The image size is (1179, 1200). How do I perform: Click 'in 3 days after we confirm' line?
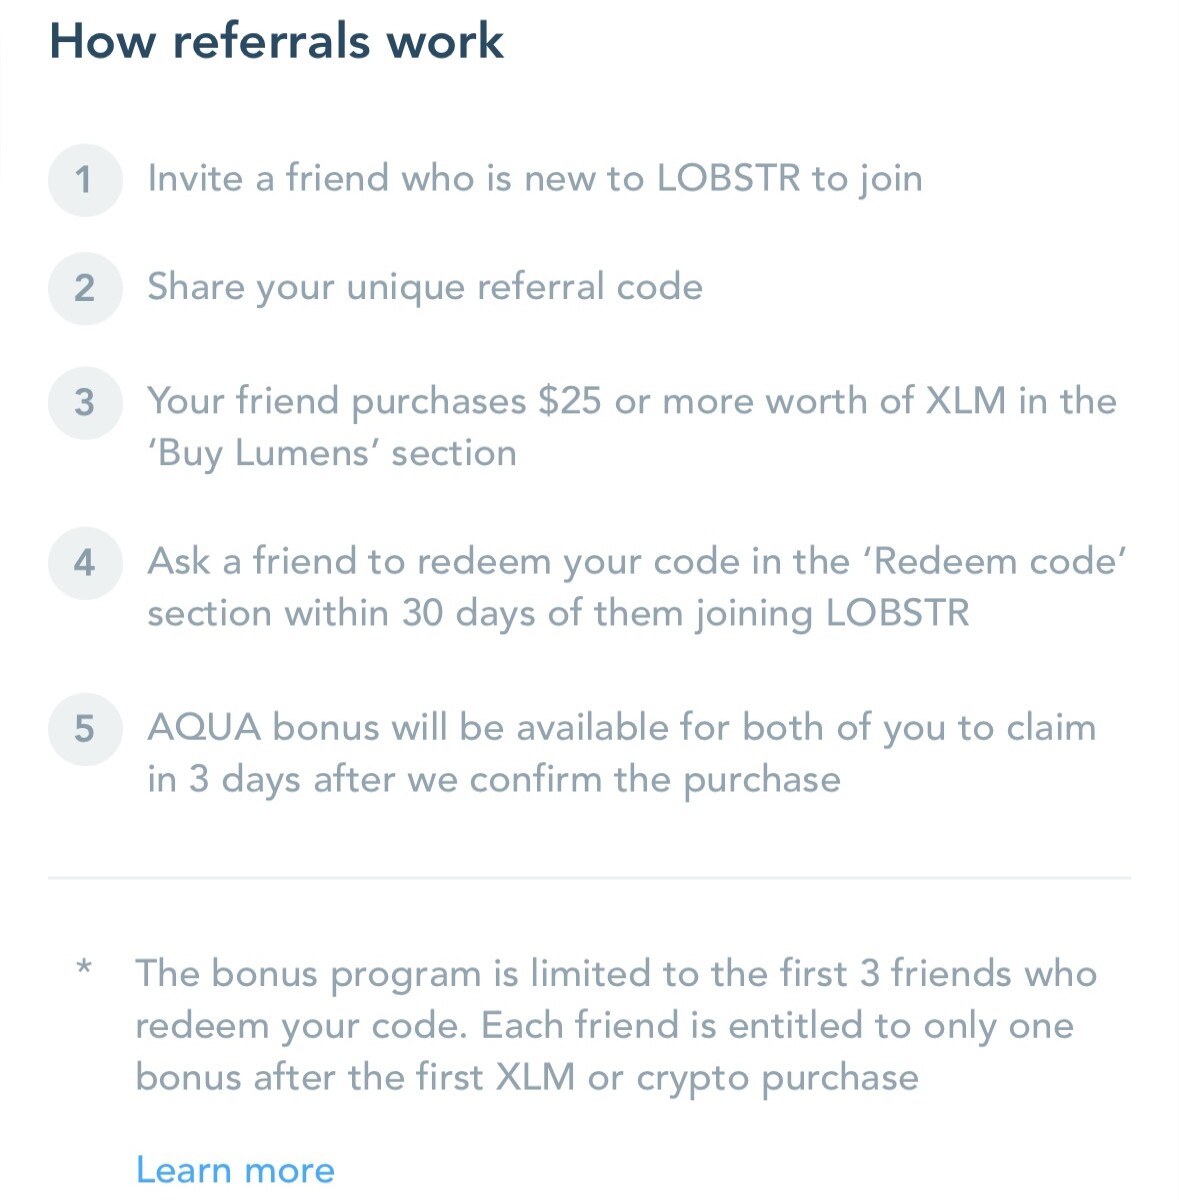pyautogui.click(x=494, y=780)
